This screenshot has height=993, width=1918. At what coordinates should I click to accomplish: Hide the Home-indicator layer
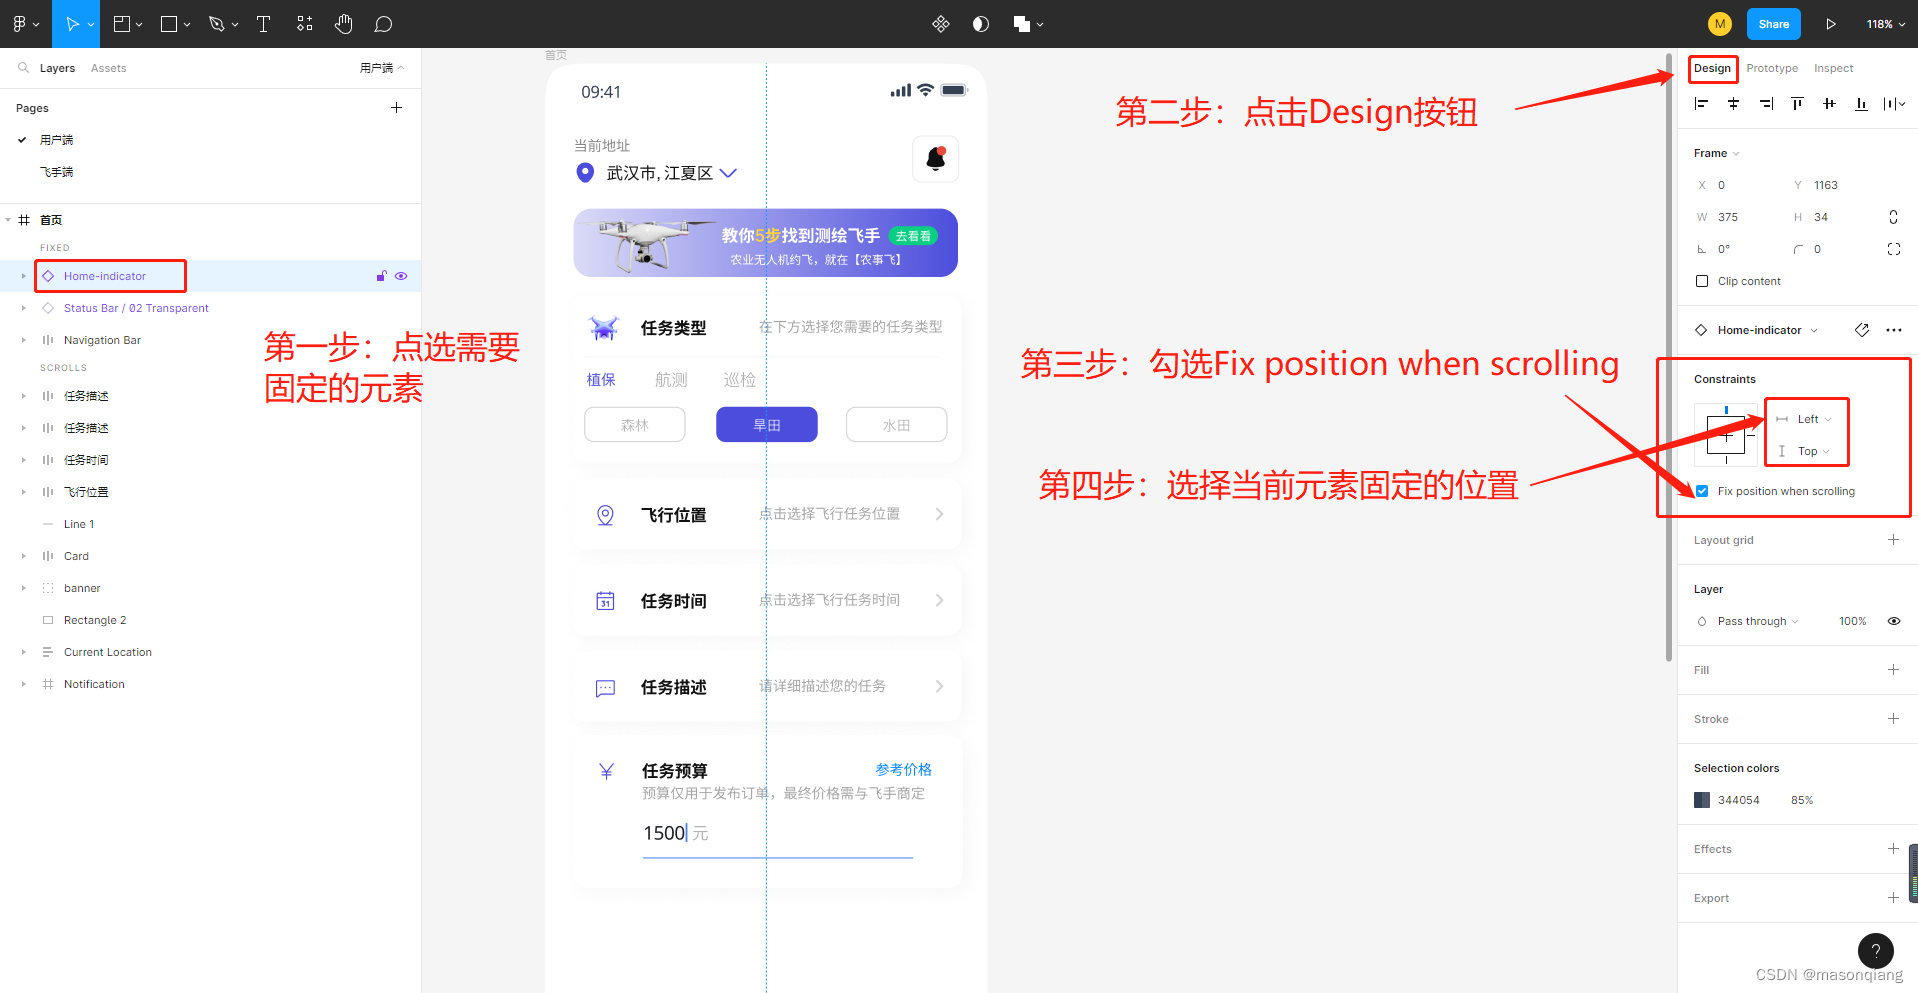(401, 276)
